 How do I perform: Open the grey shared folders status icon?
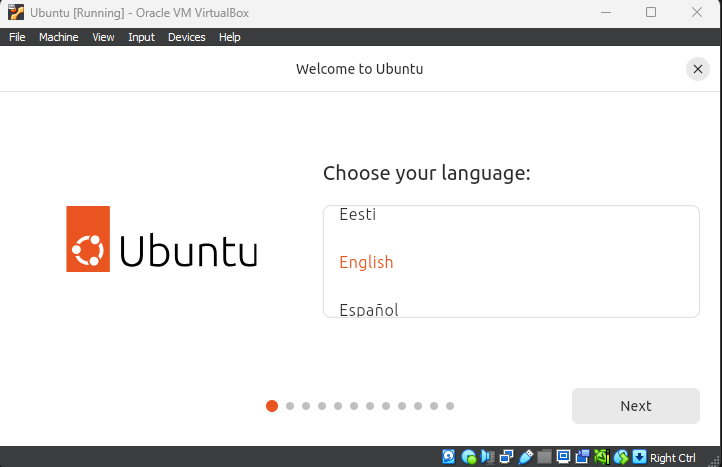point(545,457)
